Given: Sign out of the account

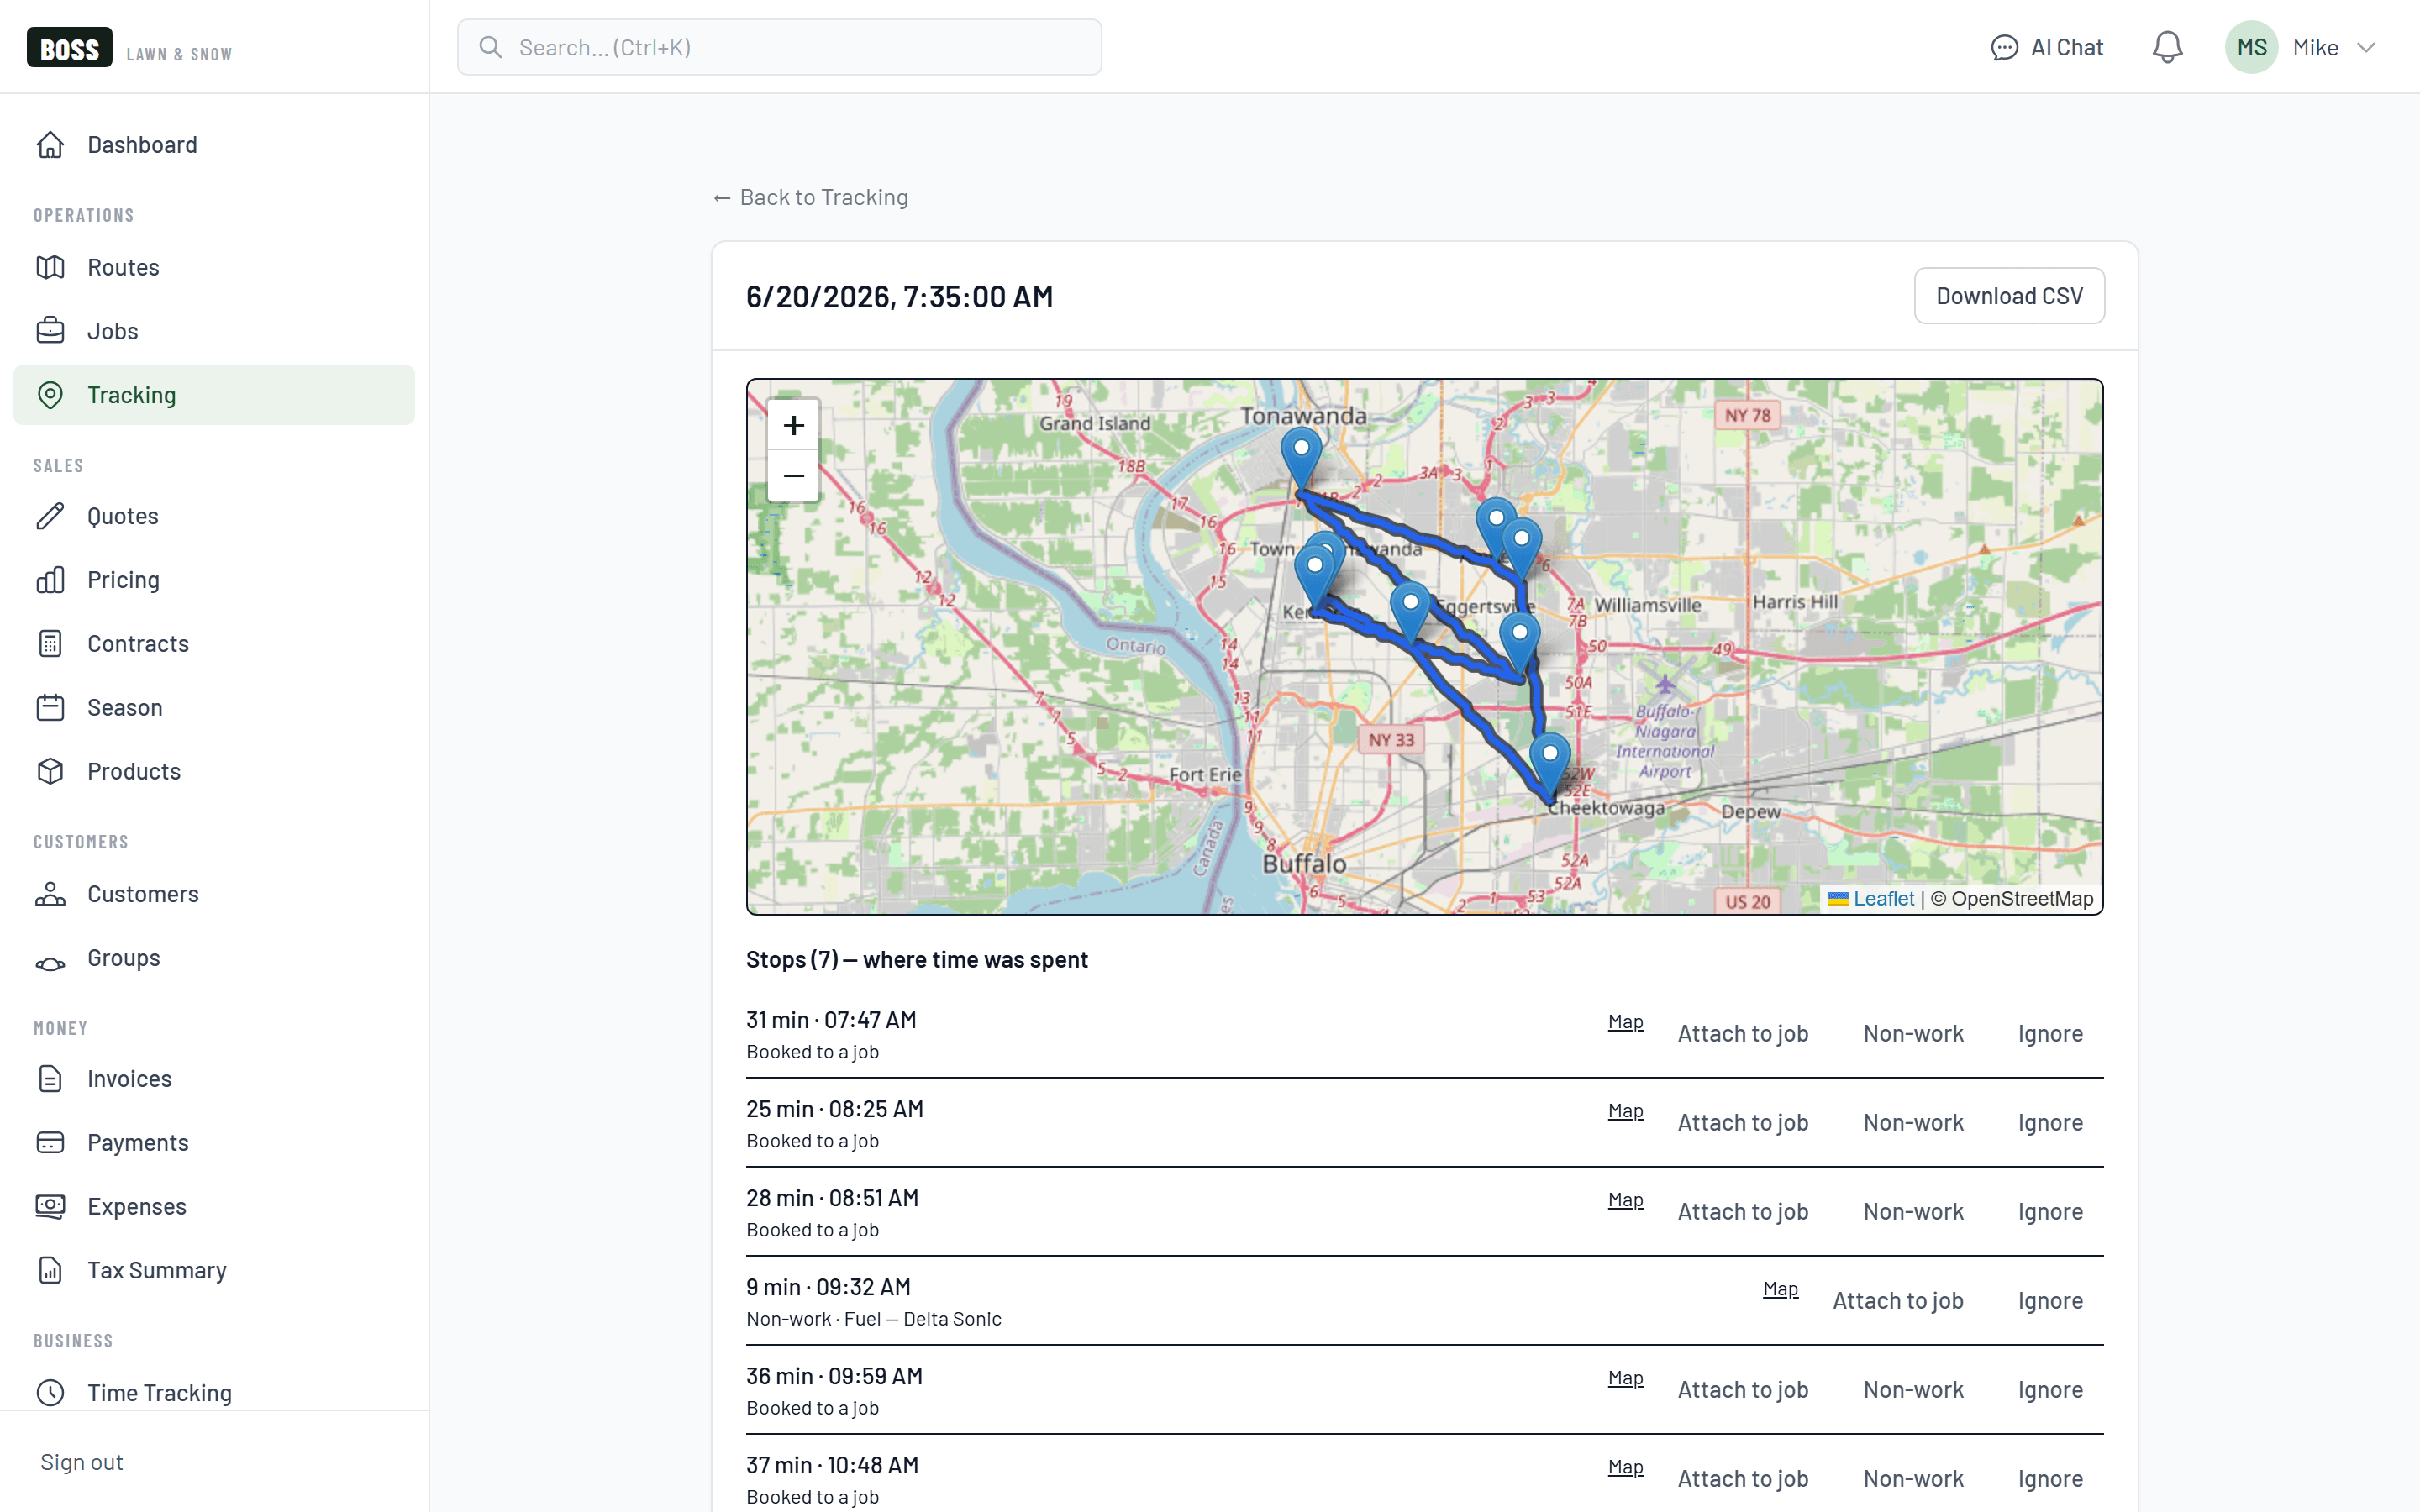Looking at the screenshot, I should 82,1462.
